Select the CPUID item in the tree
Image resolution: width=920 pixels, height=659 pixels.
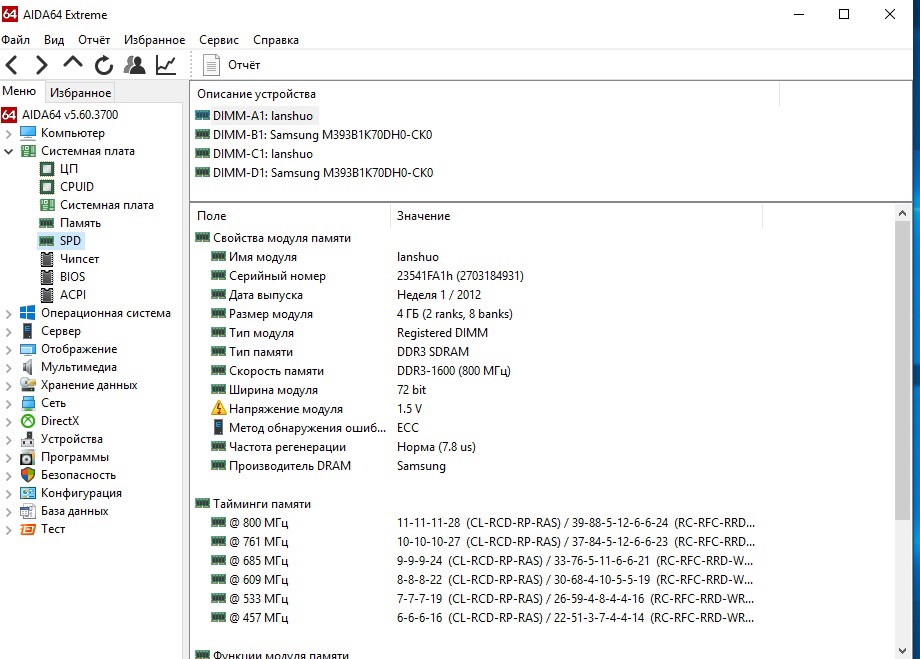[77, 187]
